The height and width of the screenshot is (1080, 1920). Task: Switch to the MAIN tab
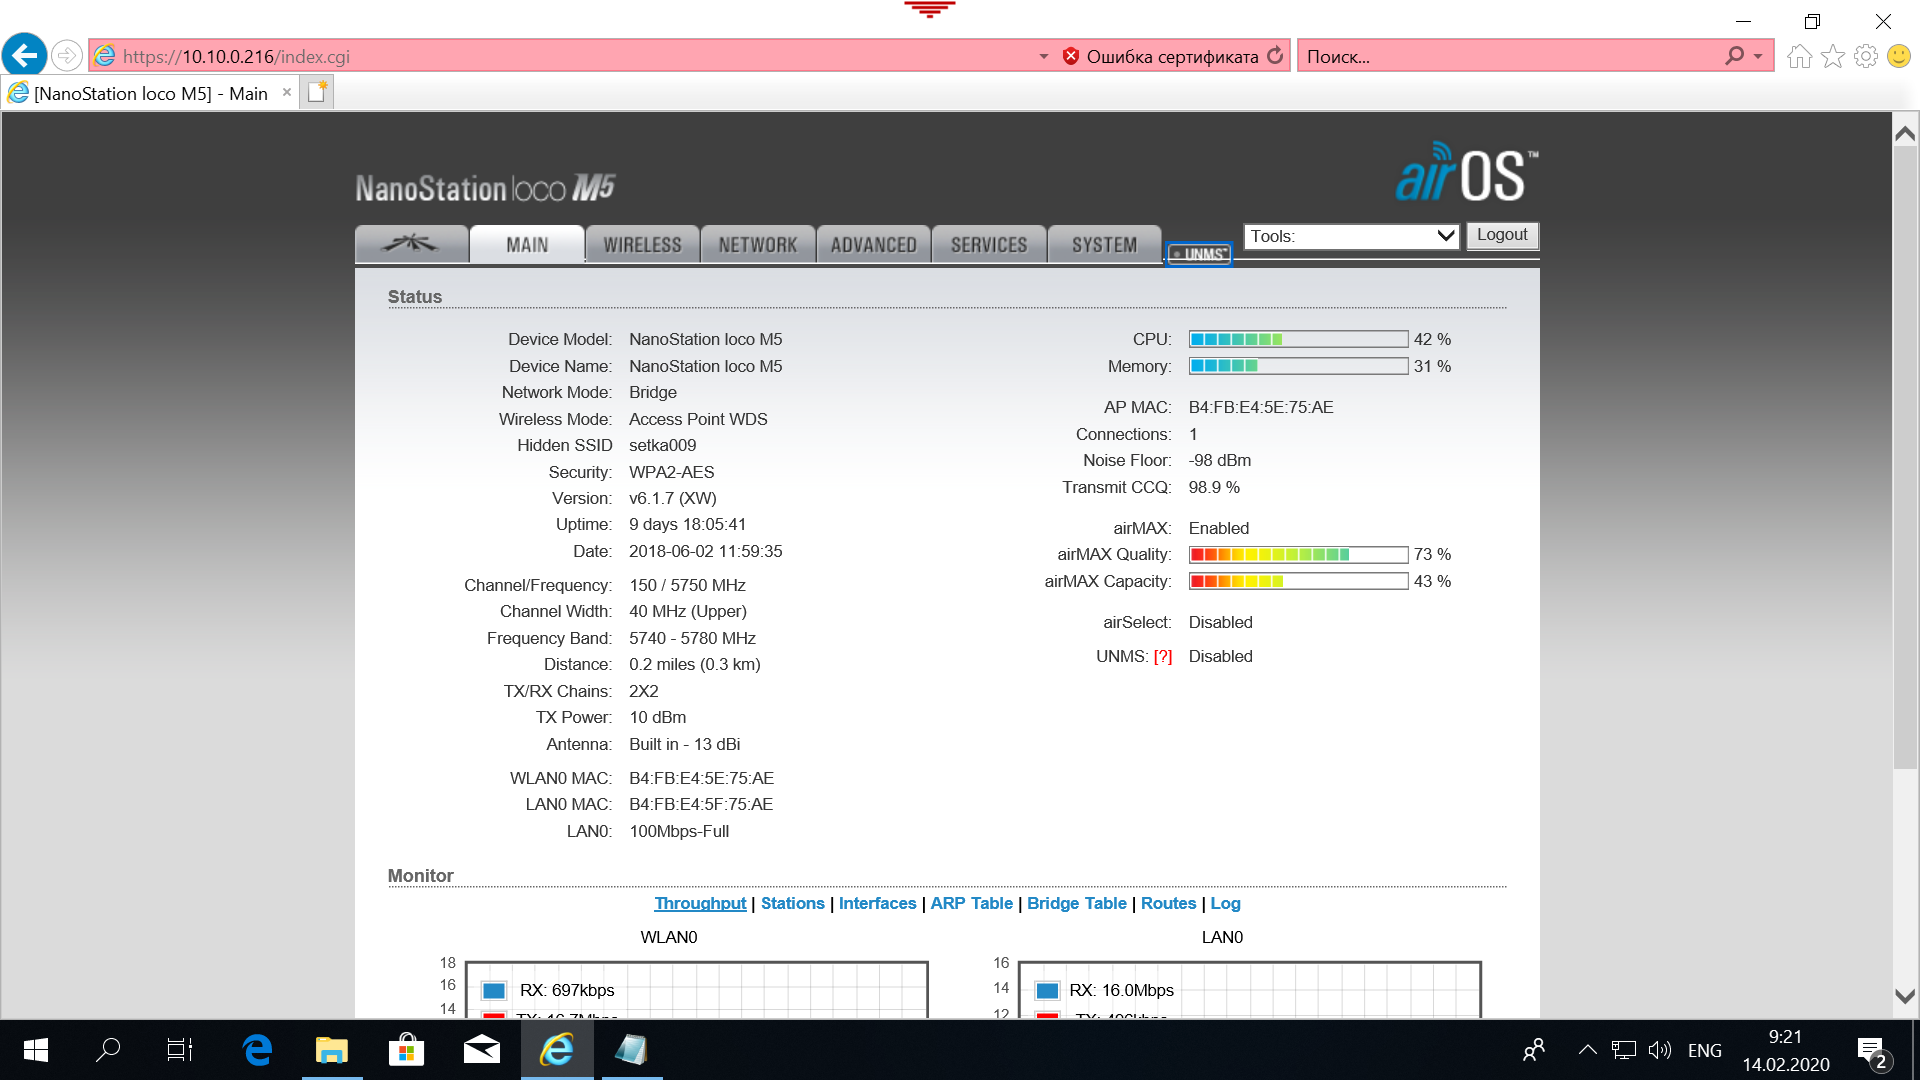pos(527,244)
